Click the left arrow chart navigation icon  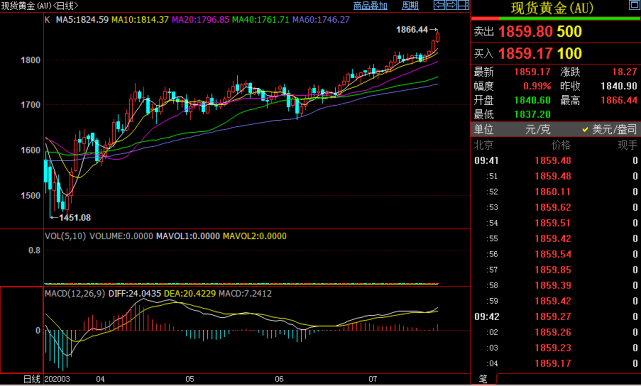pos(439,5)
